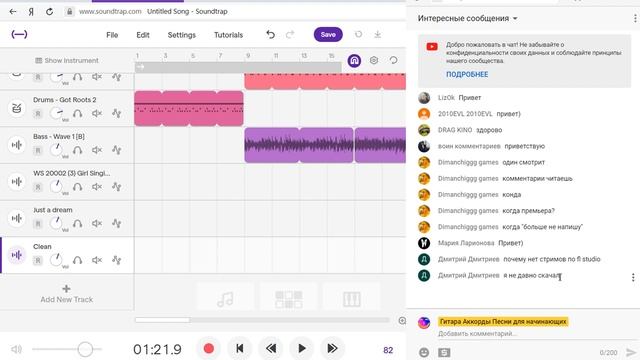The width and height of the screenshot is (640, 360).
Task: Go back in browser
Action: [x=13, y=11]
